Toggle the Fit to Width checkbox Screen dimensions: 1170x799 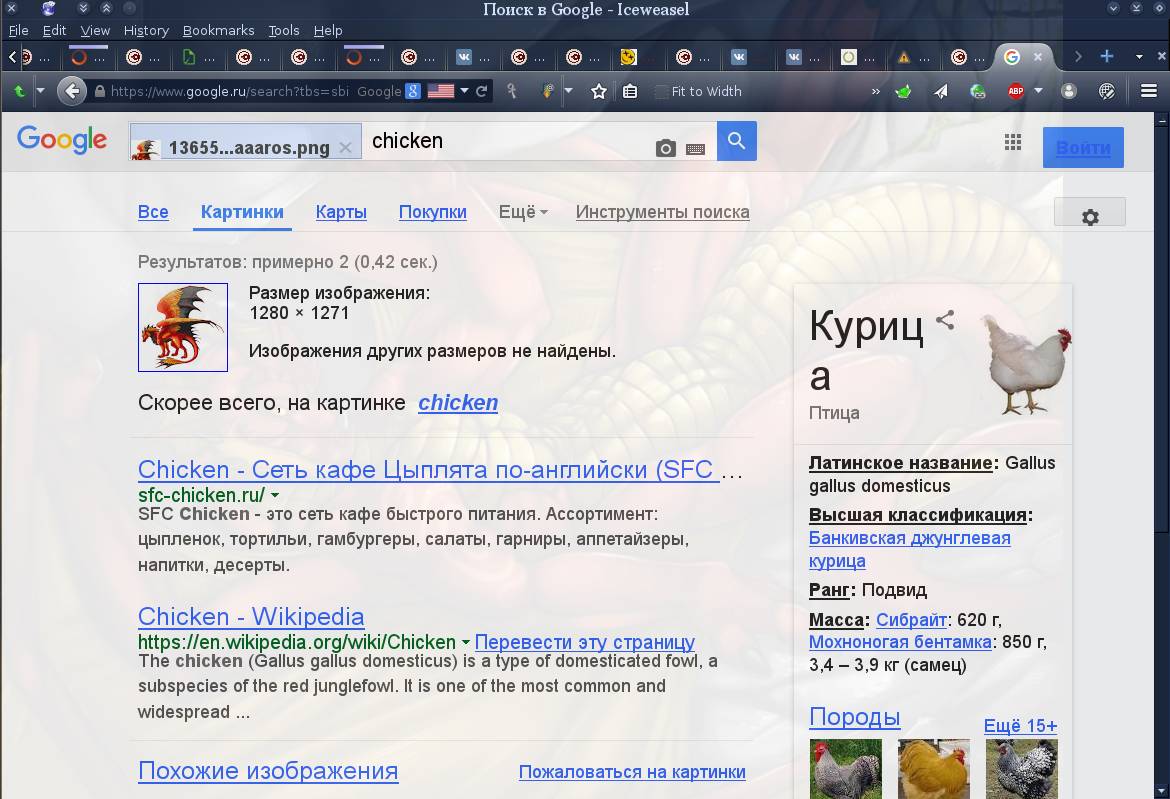tap(660, 92)
